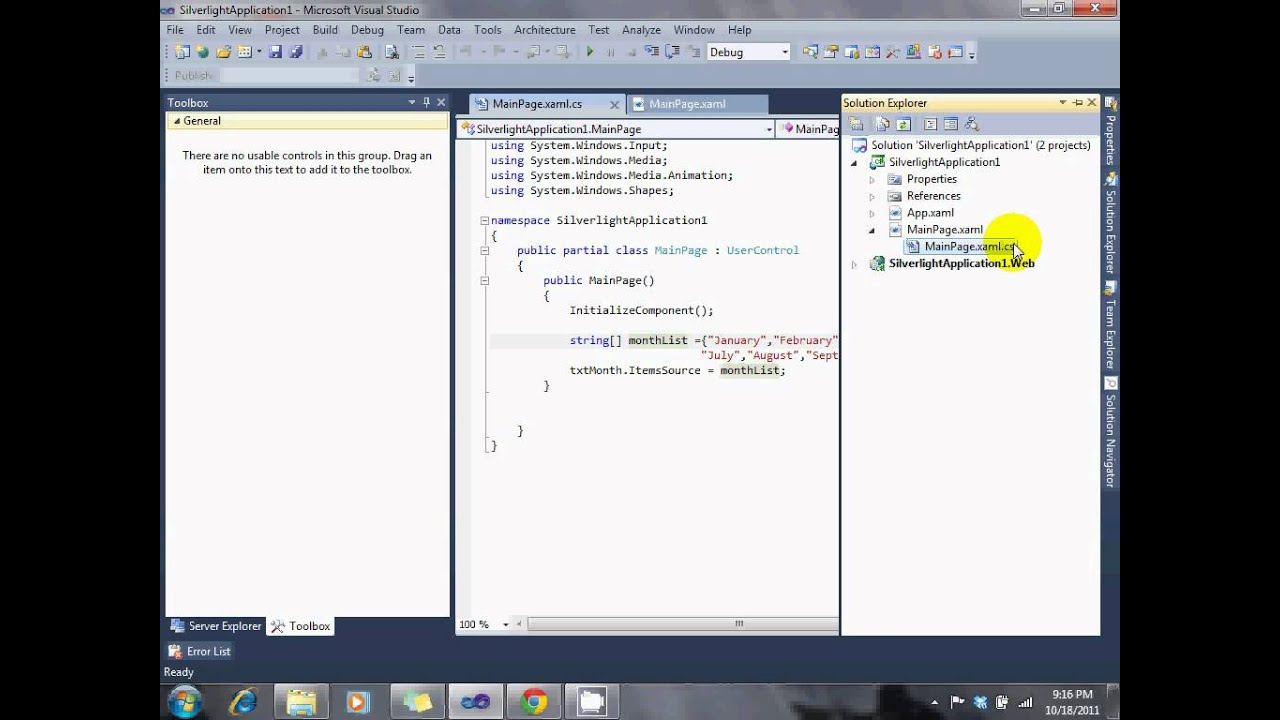1280x720 pixels.
Task: Toggle auto-hide pin on the Toolbox panel
Action: (x=426, y=102)
